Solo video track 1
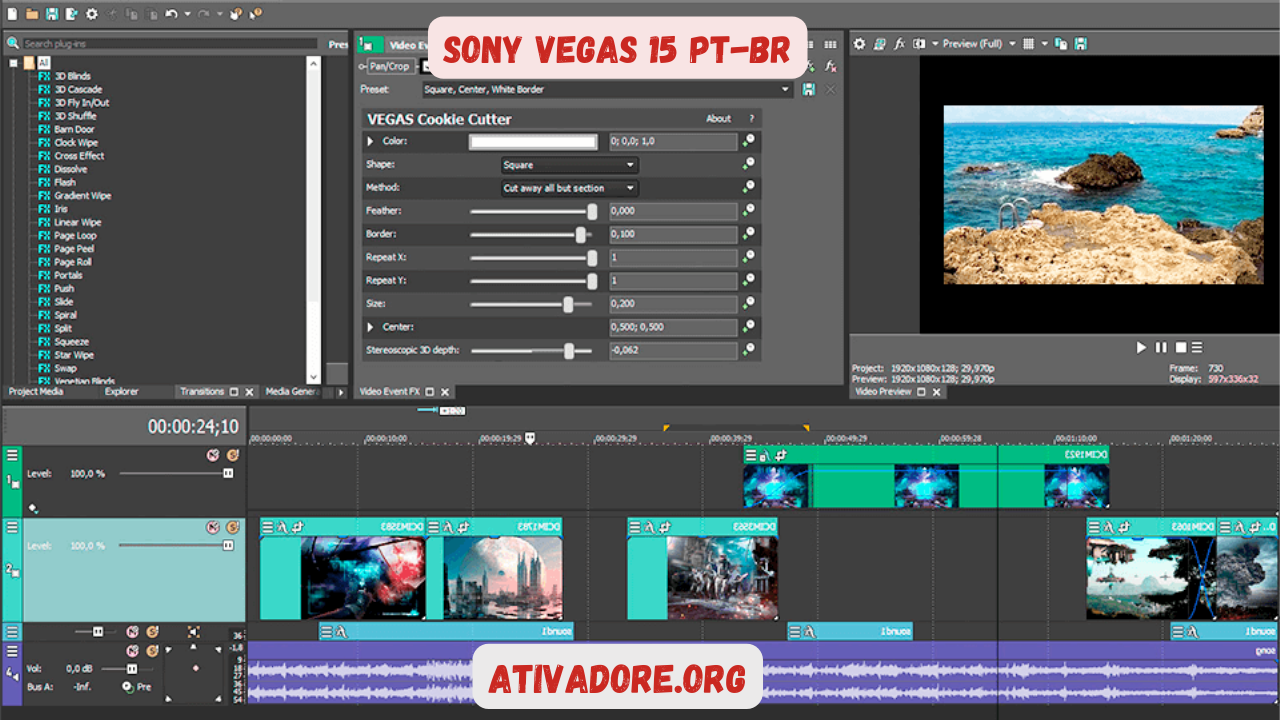The image size is (1280, 720). [x=232, y=455]
